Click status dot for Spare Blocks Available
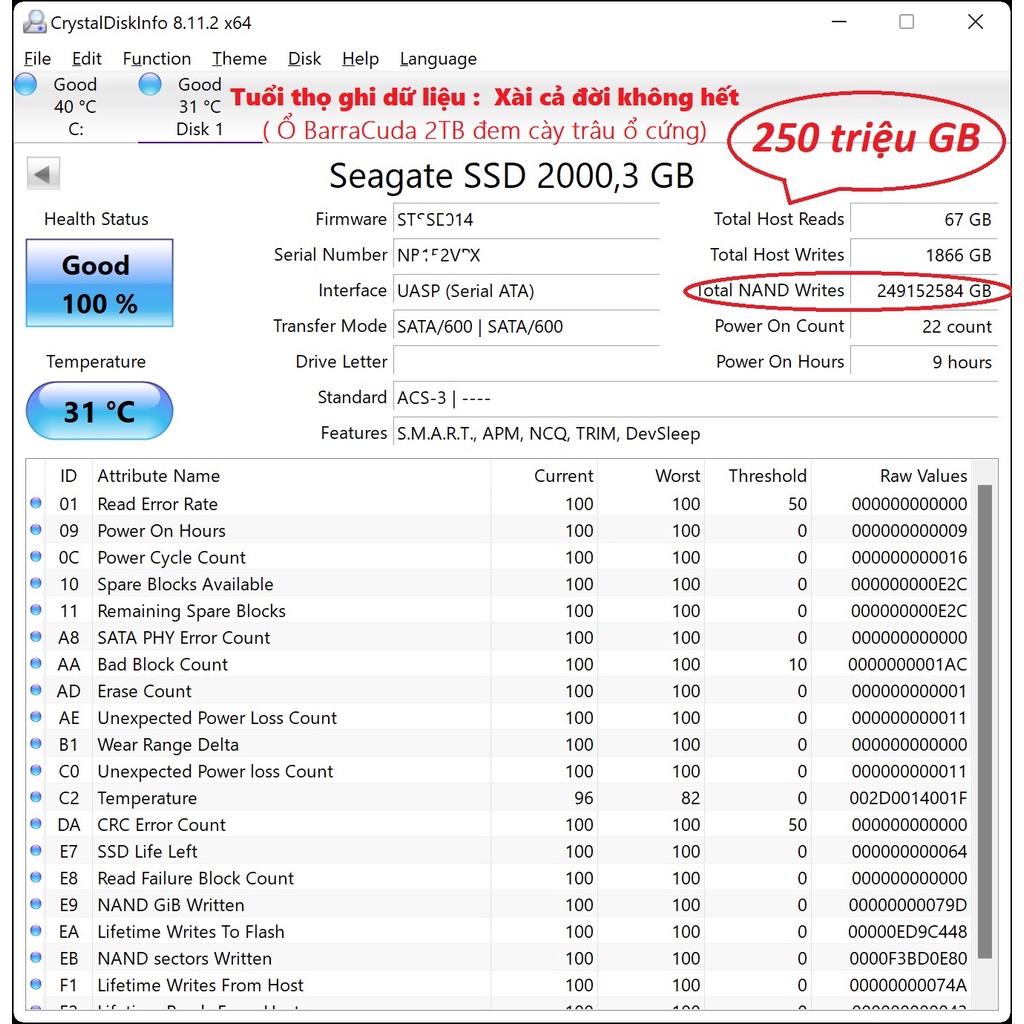This screenshot has width=1024, height=1024. [36, 583]
